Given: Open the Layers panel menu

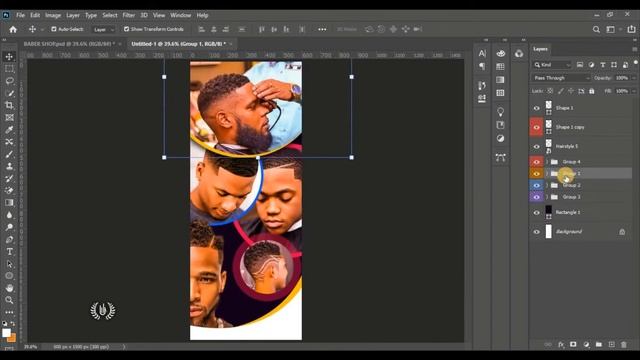Looking at the screenshot, I should [x=635, y=49].
